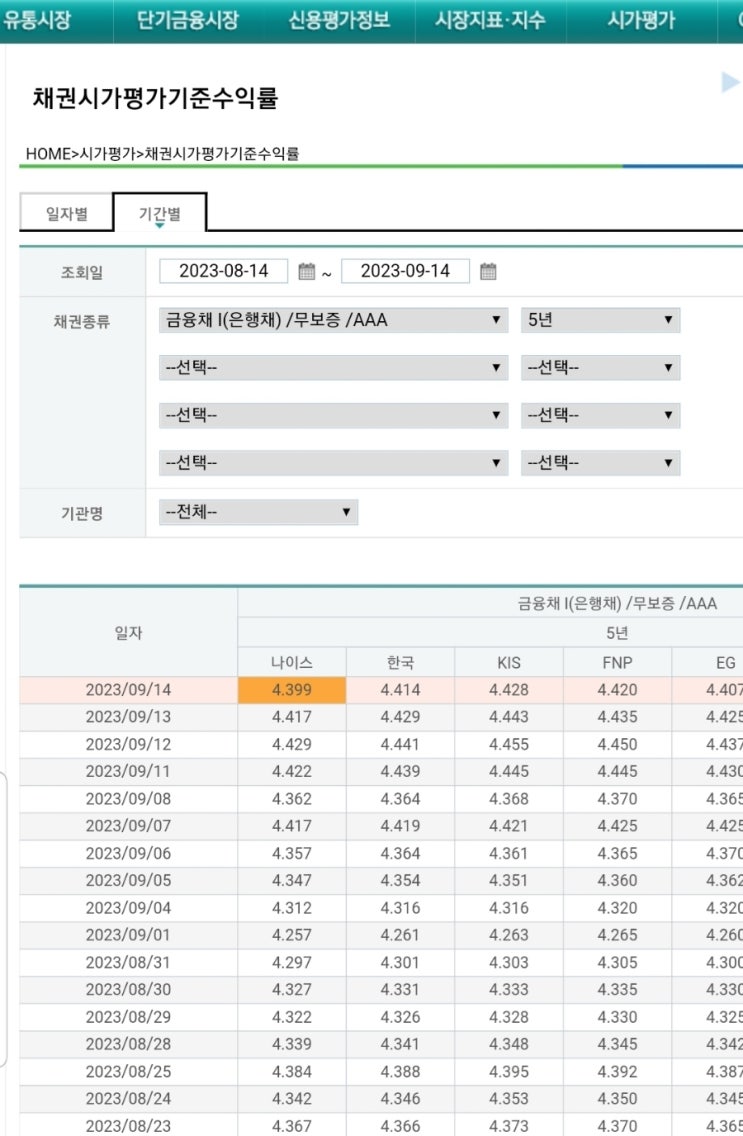
Task: Click the 5년 table sub-header
Action: point(617,633)
